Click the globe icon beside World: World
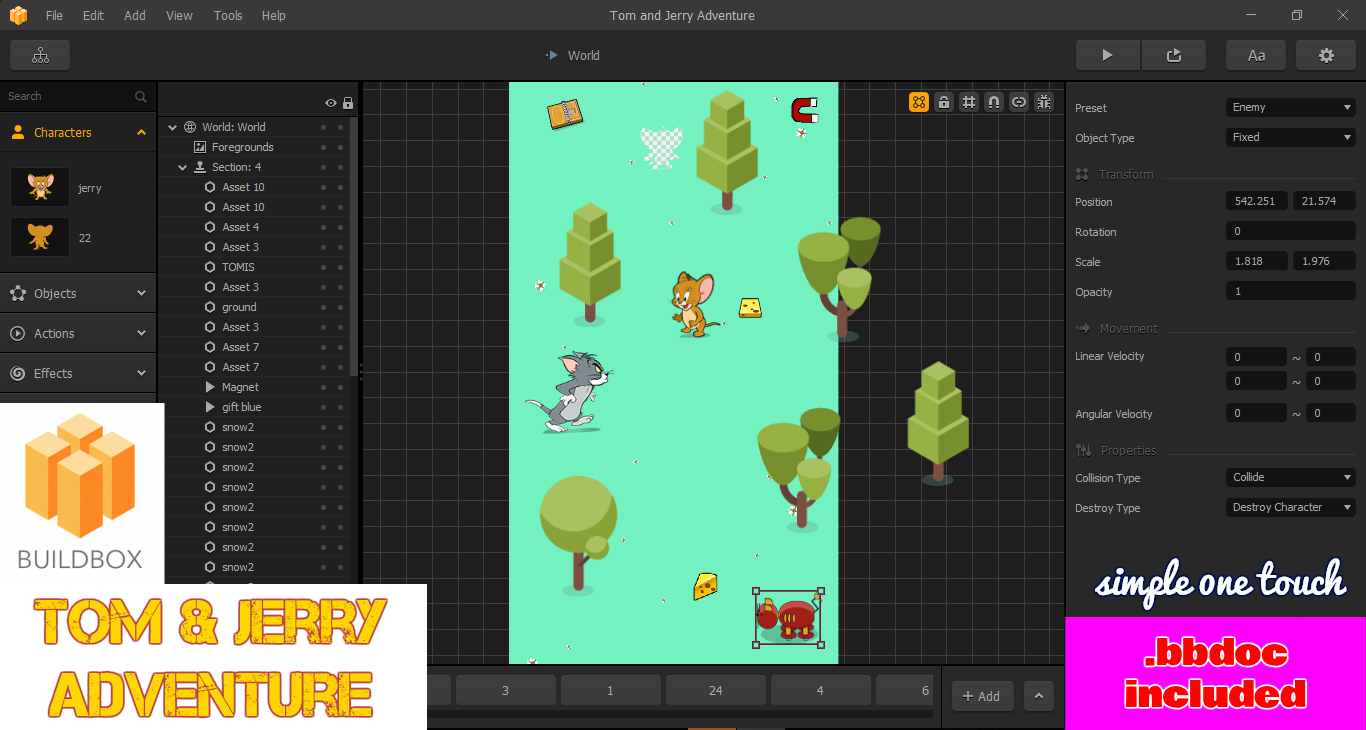The height and width of the screenshot is (730, 1366). (190, 127)
